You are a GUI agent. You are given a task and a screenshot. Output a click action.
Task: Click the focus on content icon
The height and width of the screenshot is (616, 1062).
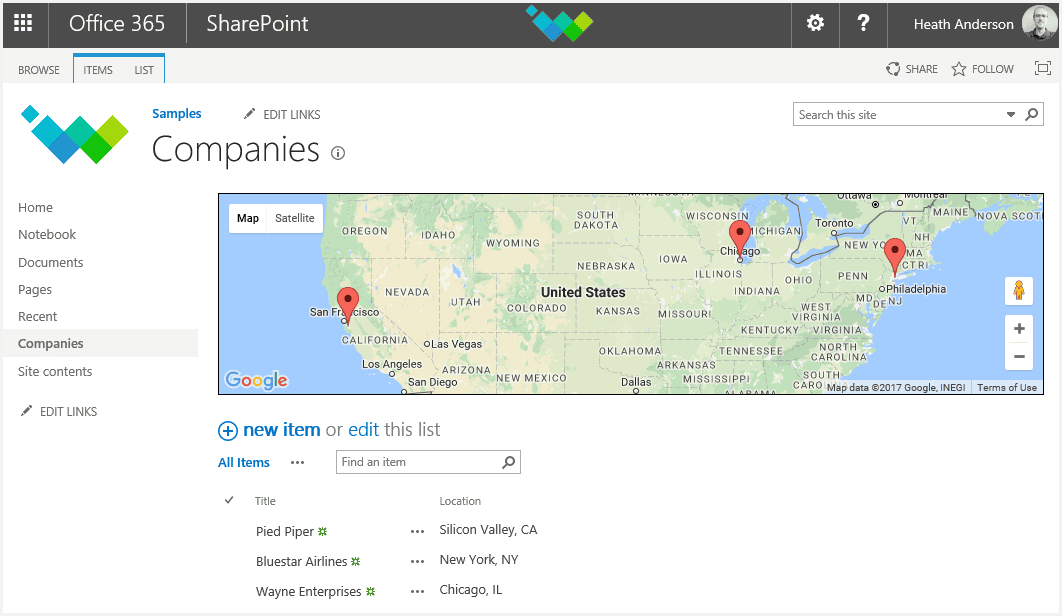tap(1043, 68)
